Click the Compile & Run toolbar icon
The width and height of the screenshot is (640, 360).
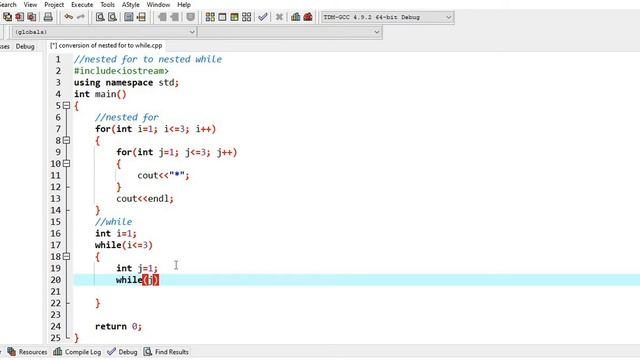tap(234, 17)
